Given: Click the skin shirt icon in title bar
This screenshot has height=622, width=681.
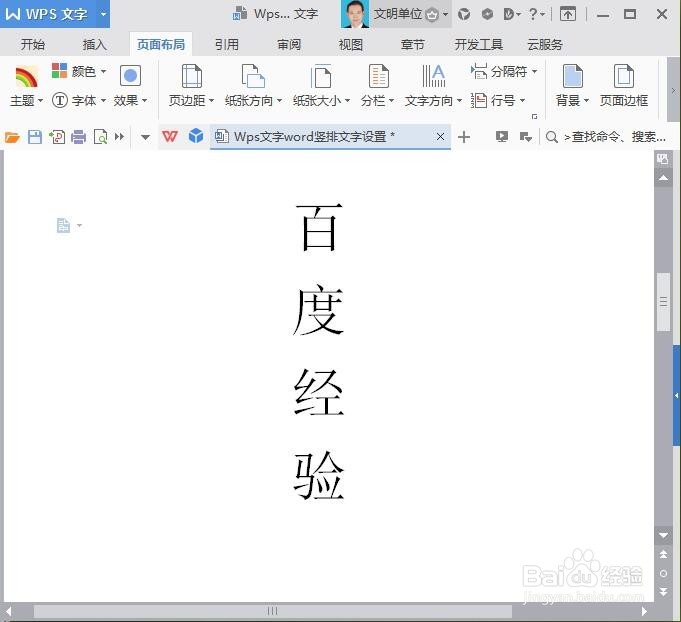Looking at the screenshot, I should tap(464, 14).
